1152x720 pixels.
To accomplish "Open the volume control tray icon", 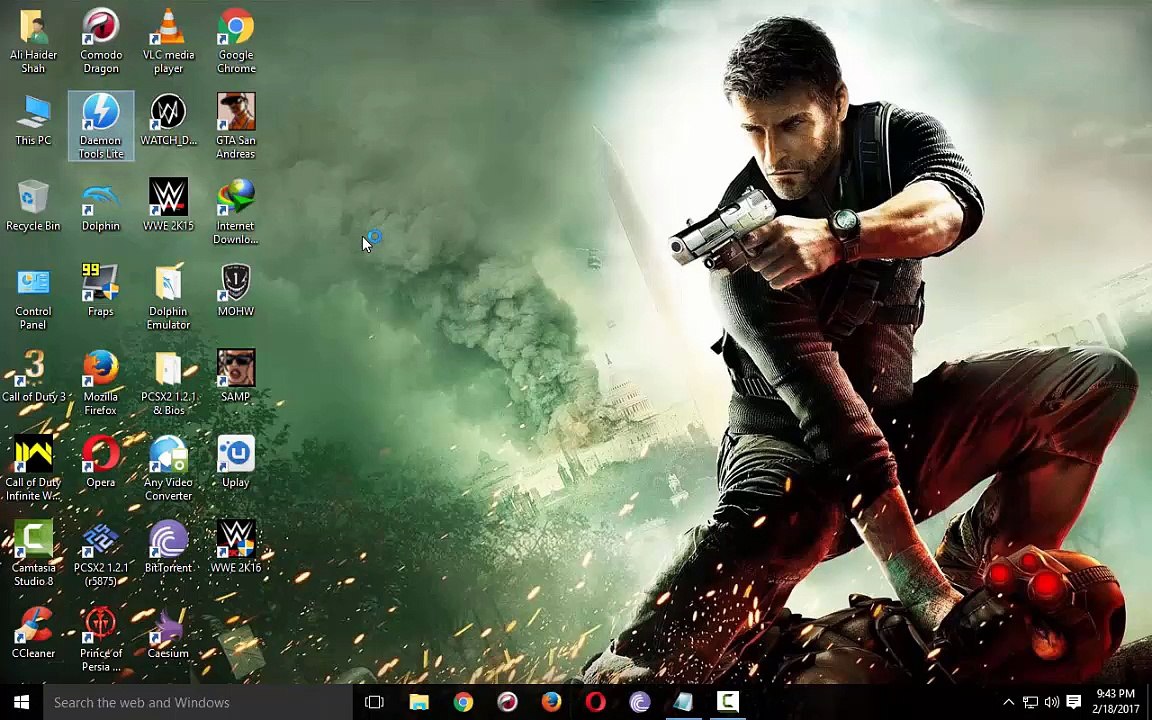I will 1051,702.
